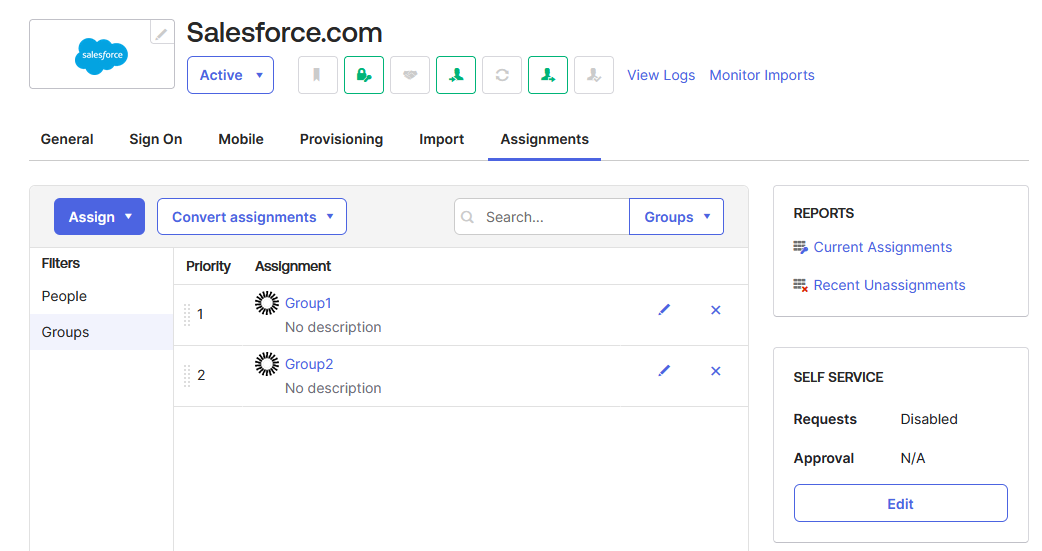1042x551 pixels.
Task: Open the Active status dropdown
Action: [230, 75]
